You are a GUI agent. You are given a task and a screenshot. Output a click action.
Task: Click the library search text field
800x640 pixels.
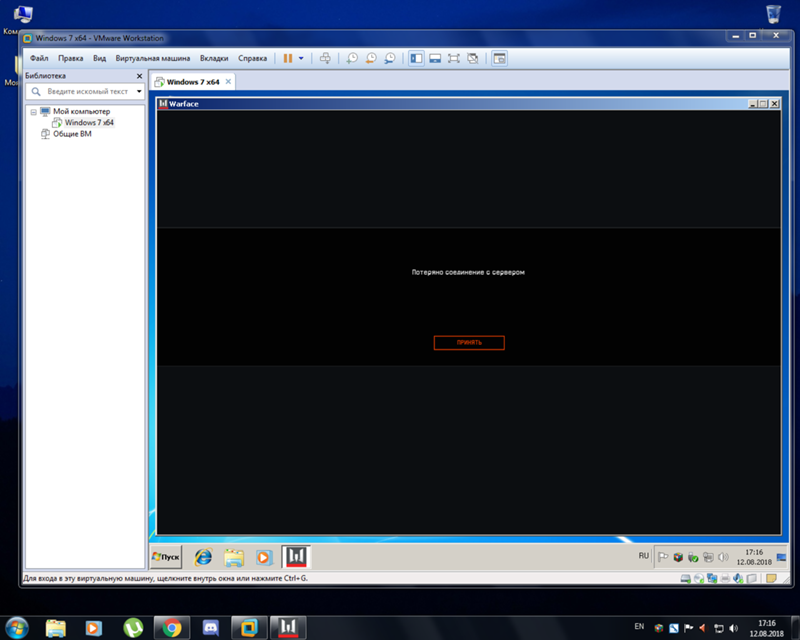point(85,91)
